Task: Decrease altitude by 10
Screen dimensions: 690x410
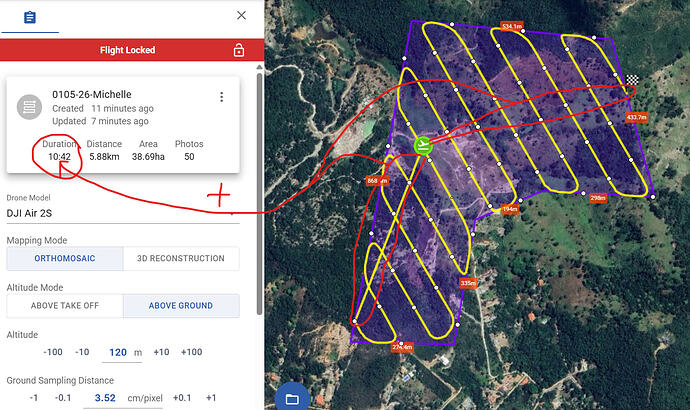Action: click(82, 352)
